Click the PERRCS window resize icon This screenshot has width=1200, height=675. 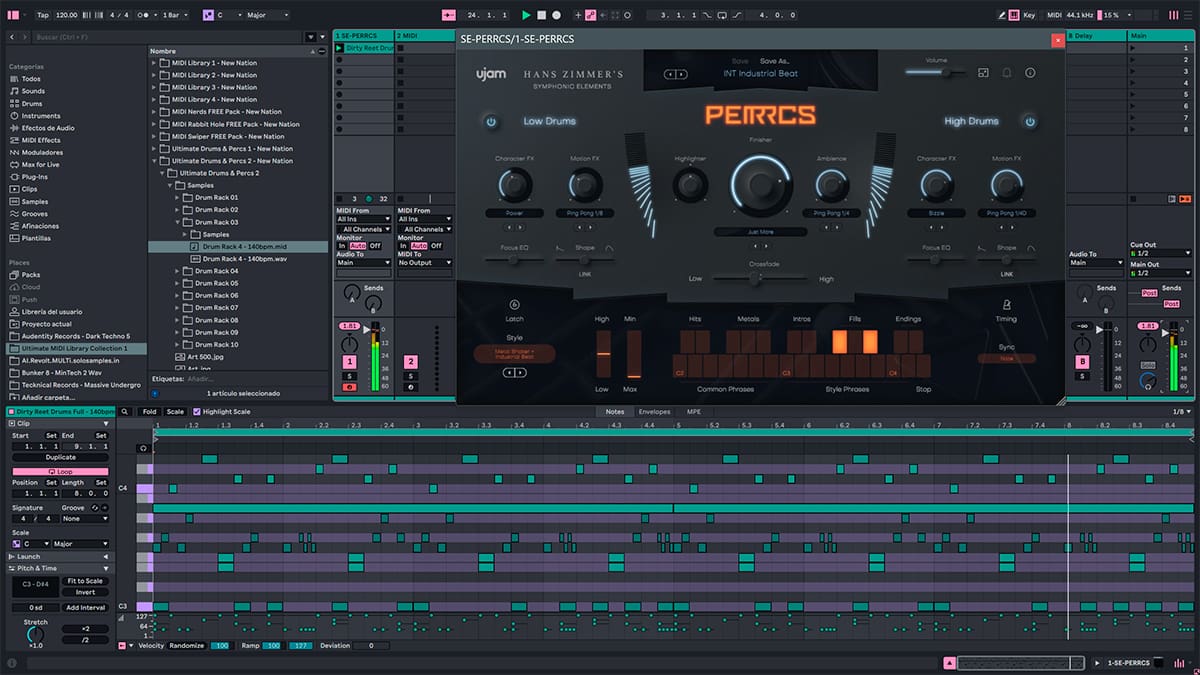983,73
